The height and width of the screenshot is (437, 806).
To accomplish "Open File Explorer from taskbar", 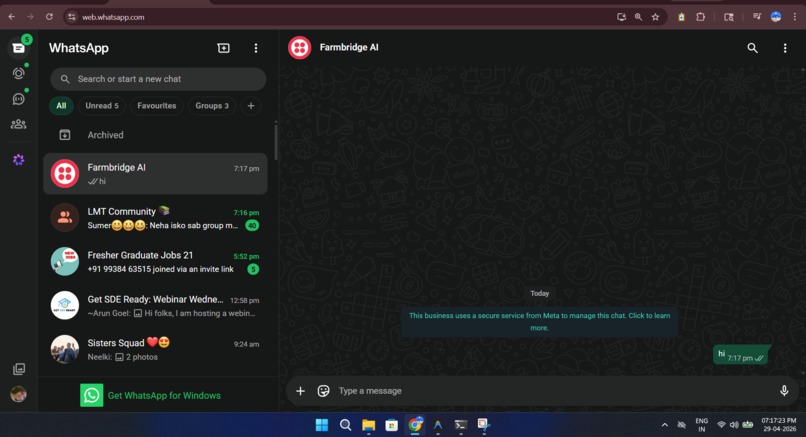I will [369, 425].
